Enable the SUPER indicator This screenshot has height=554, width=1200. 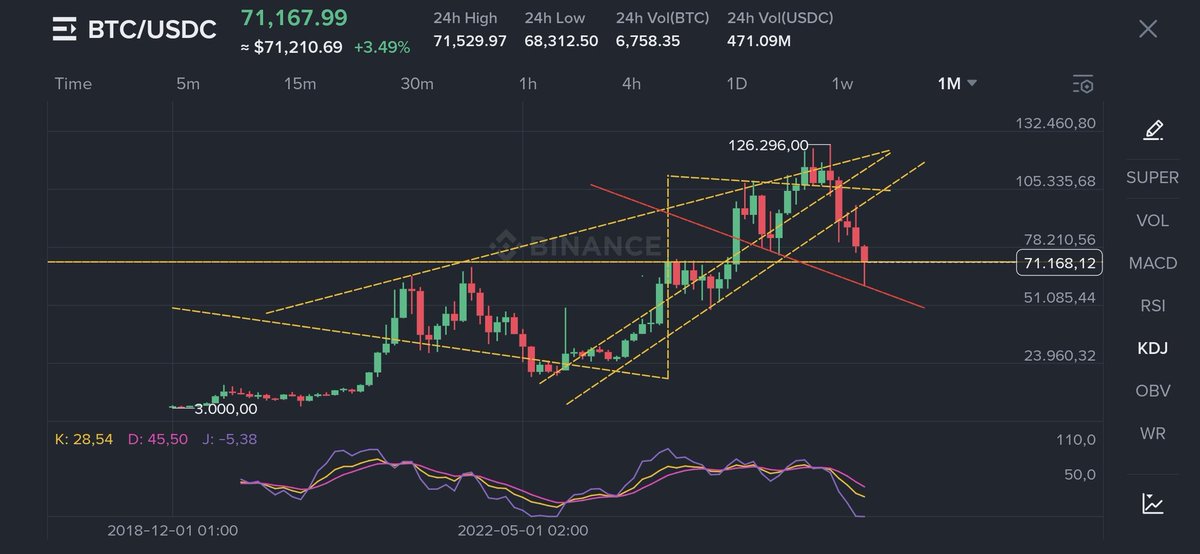click(1152, 178)
